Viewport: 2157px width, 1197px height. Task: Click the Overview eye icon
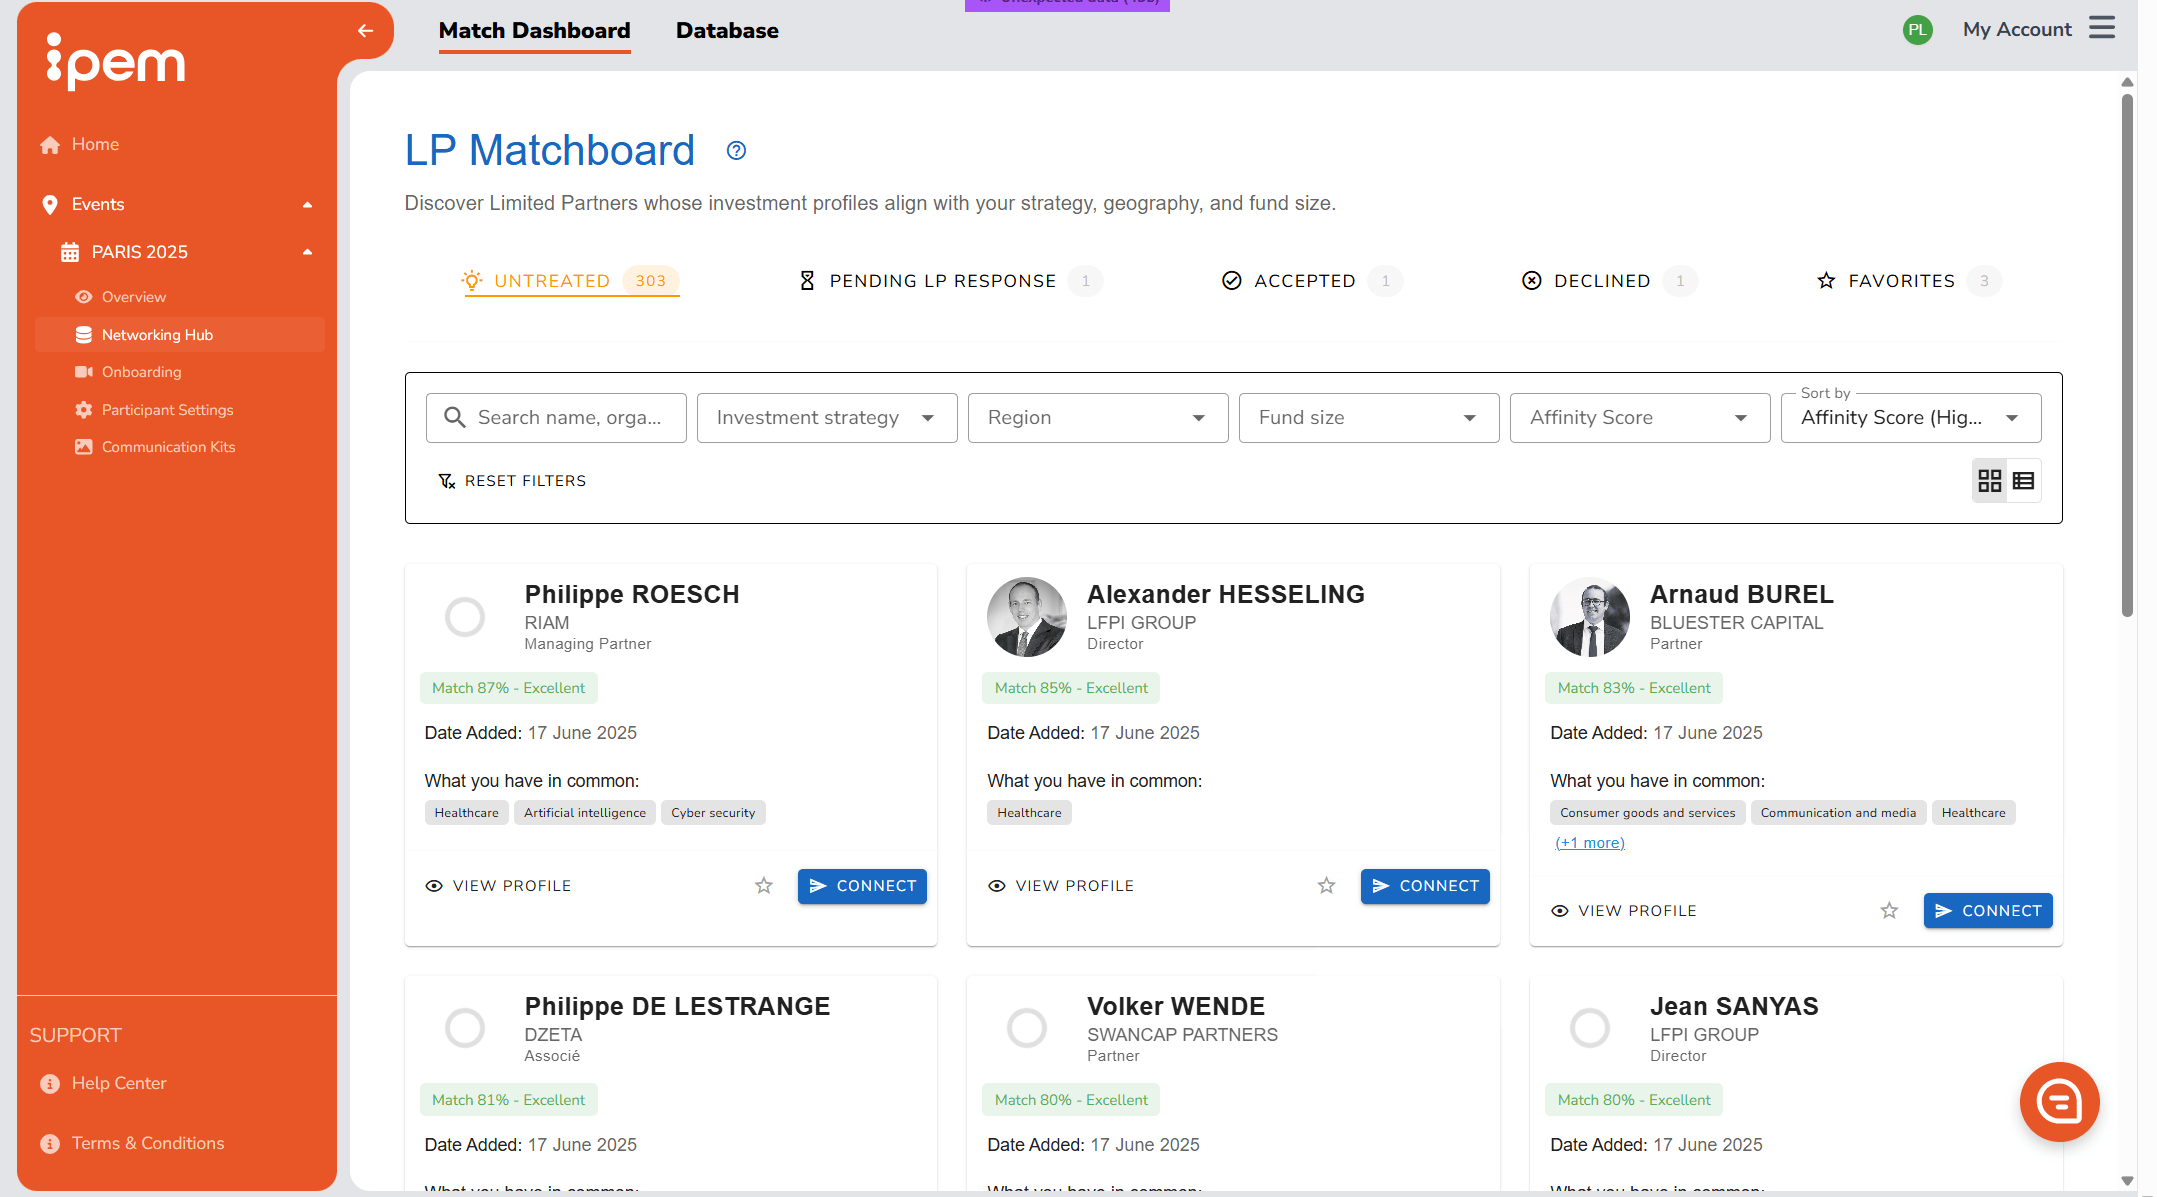(x=84, y=297)
